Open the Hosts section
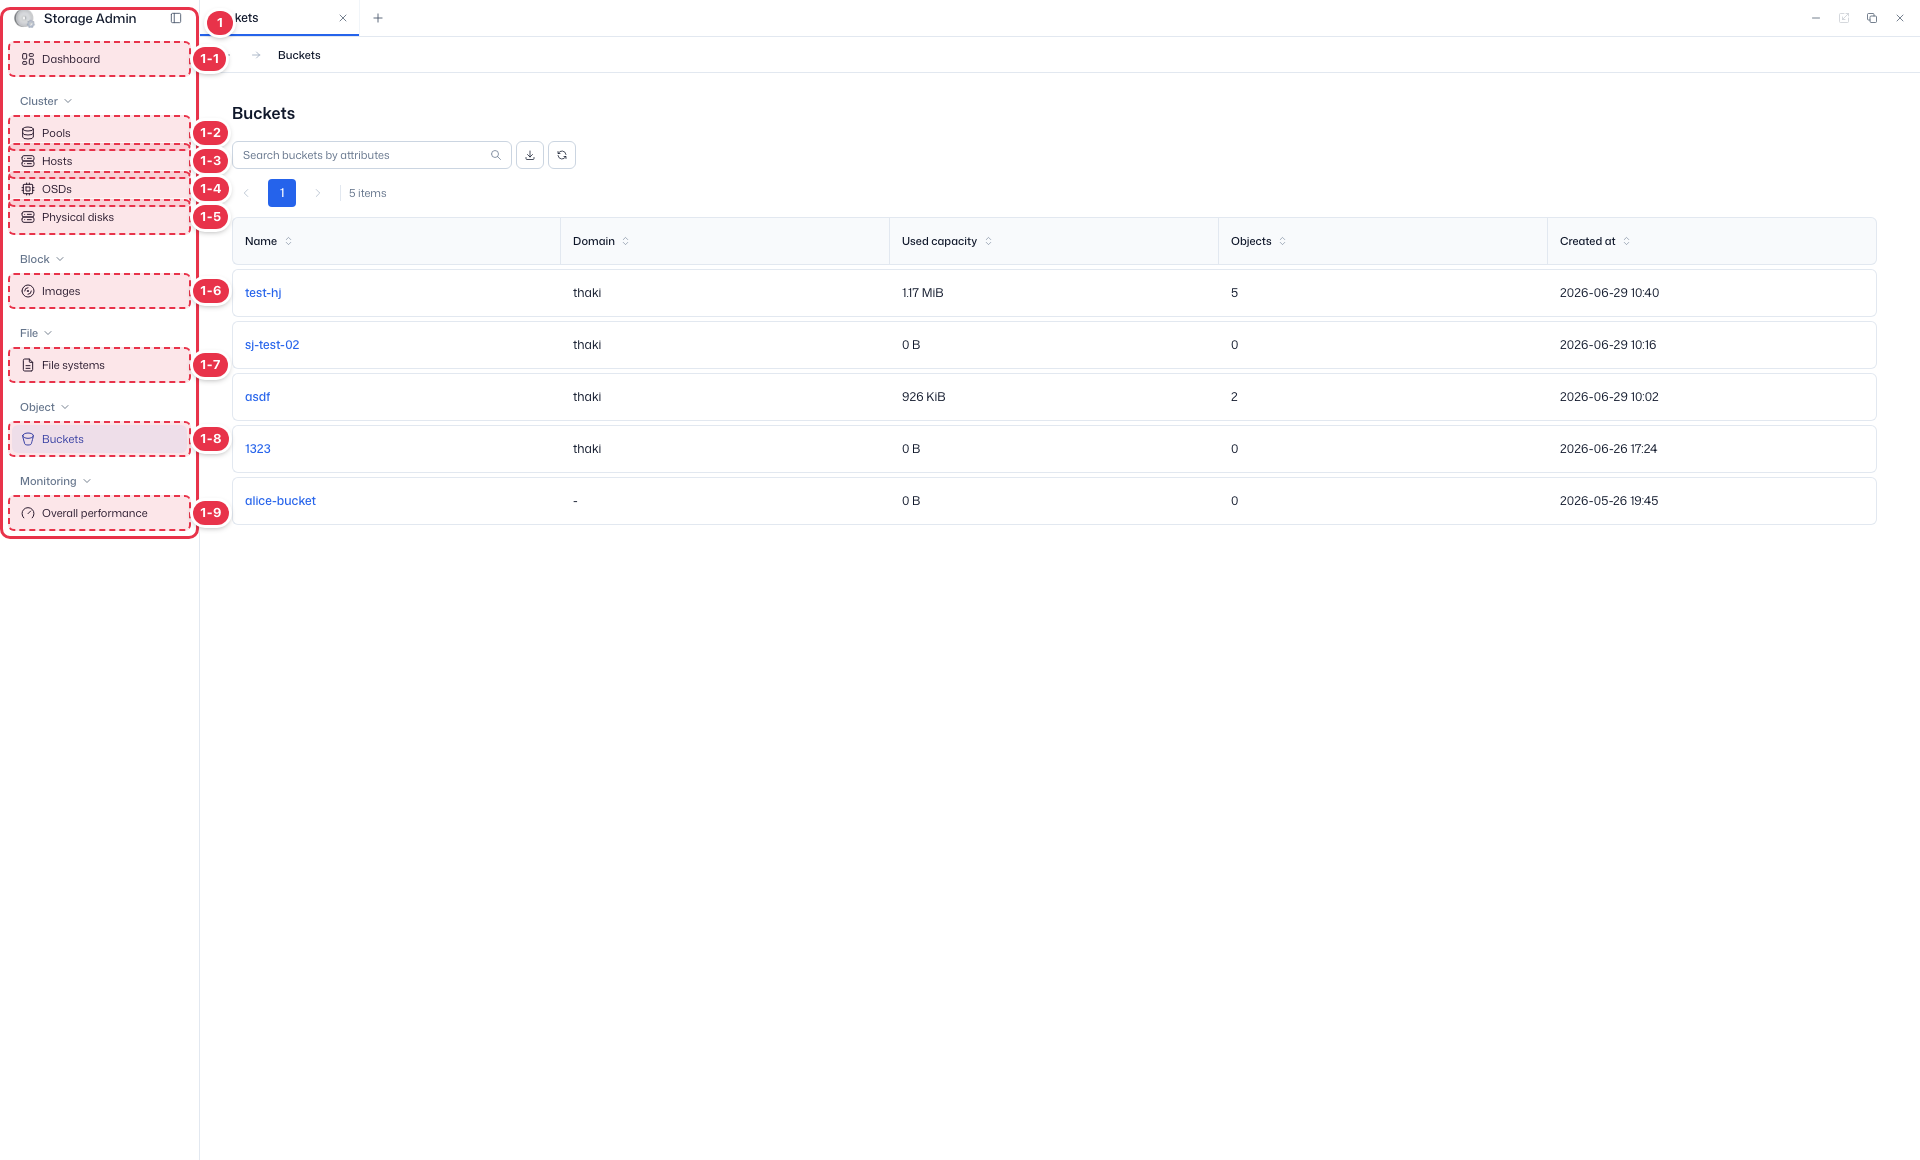 99,161
